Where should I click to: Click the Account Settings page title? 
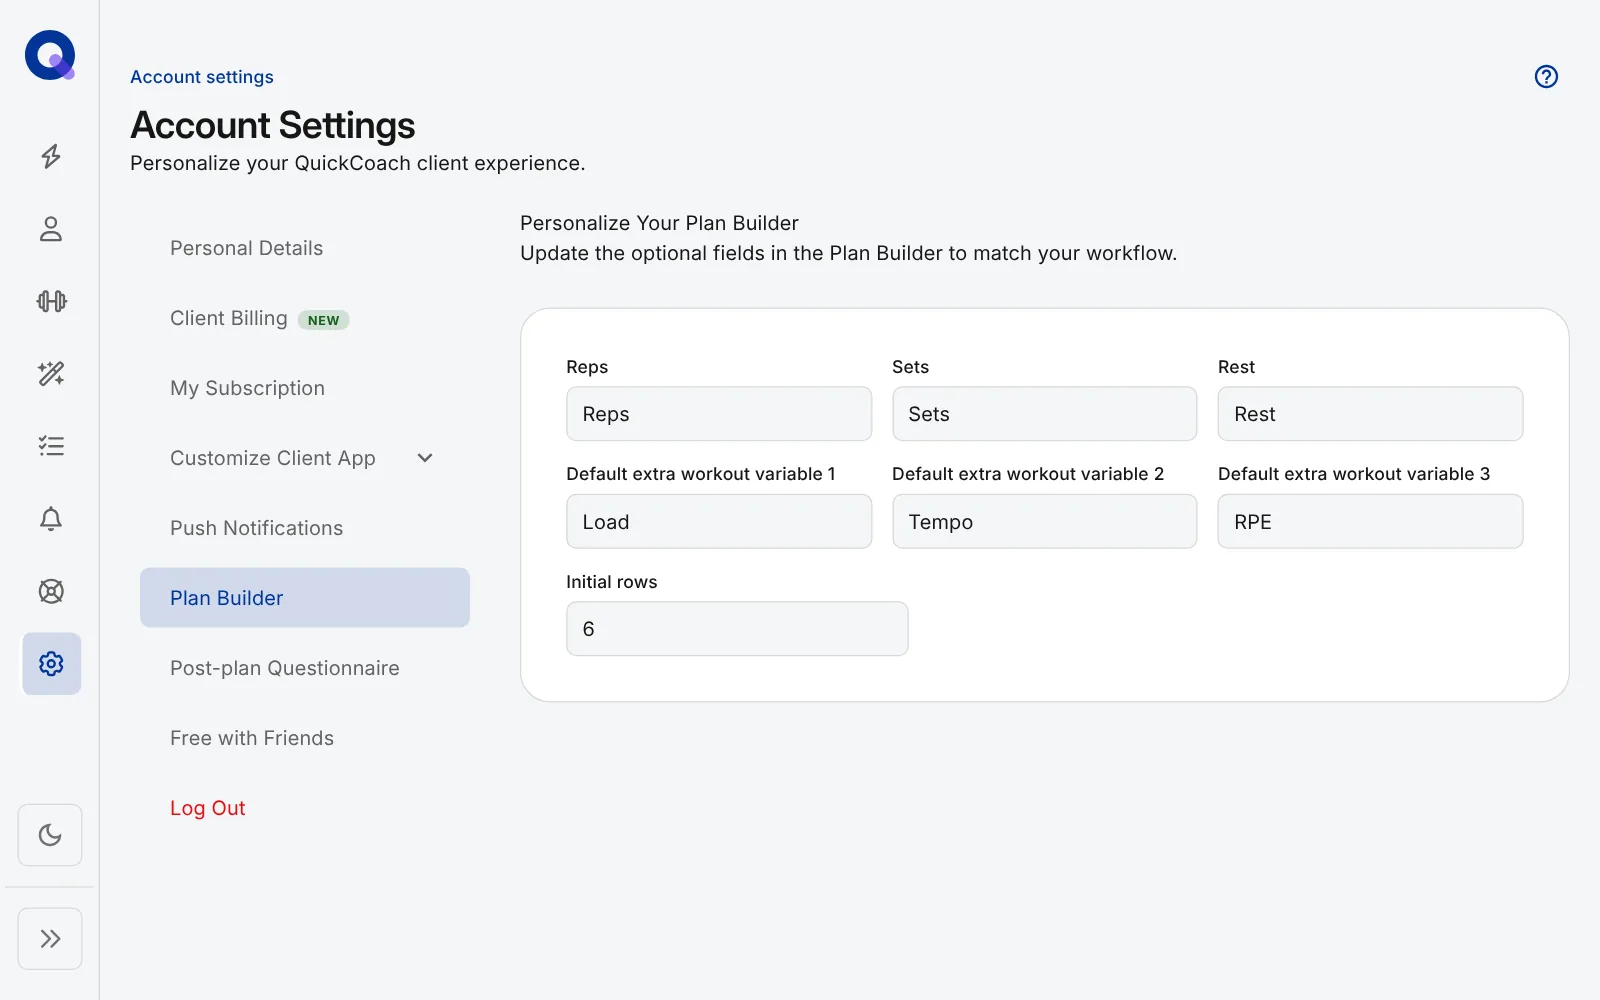coord(272,126)
